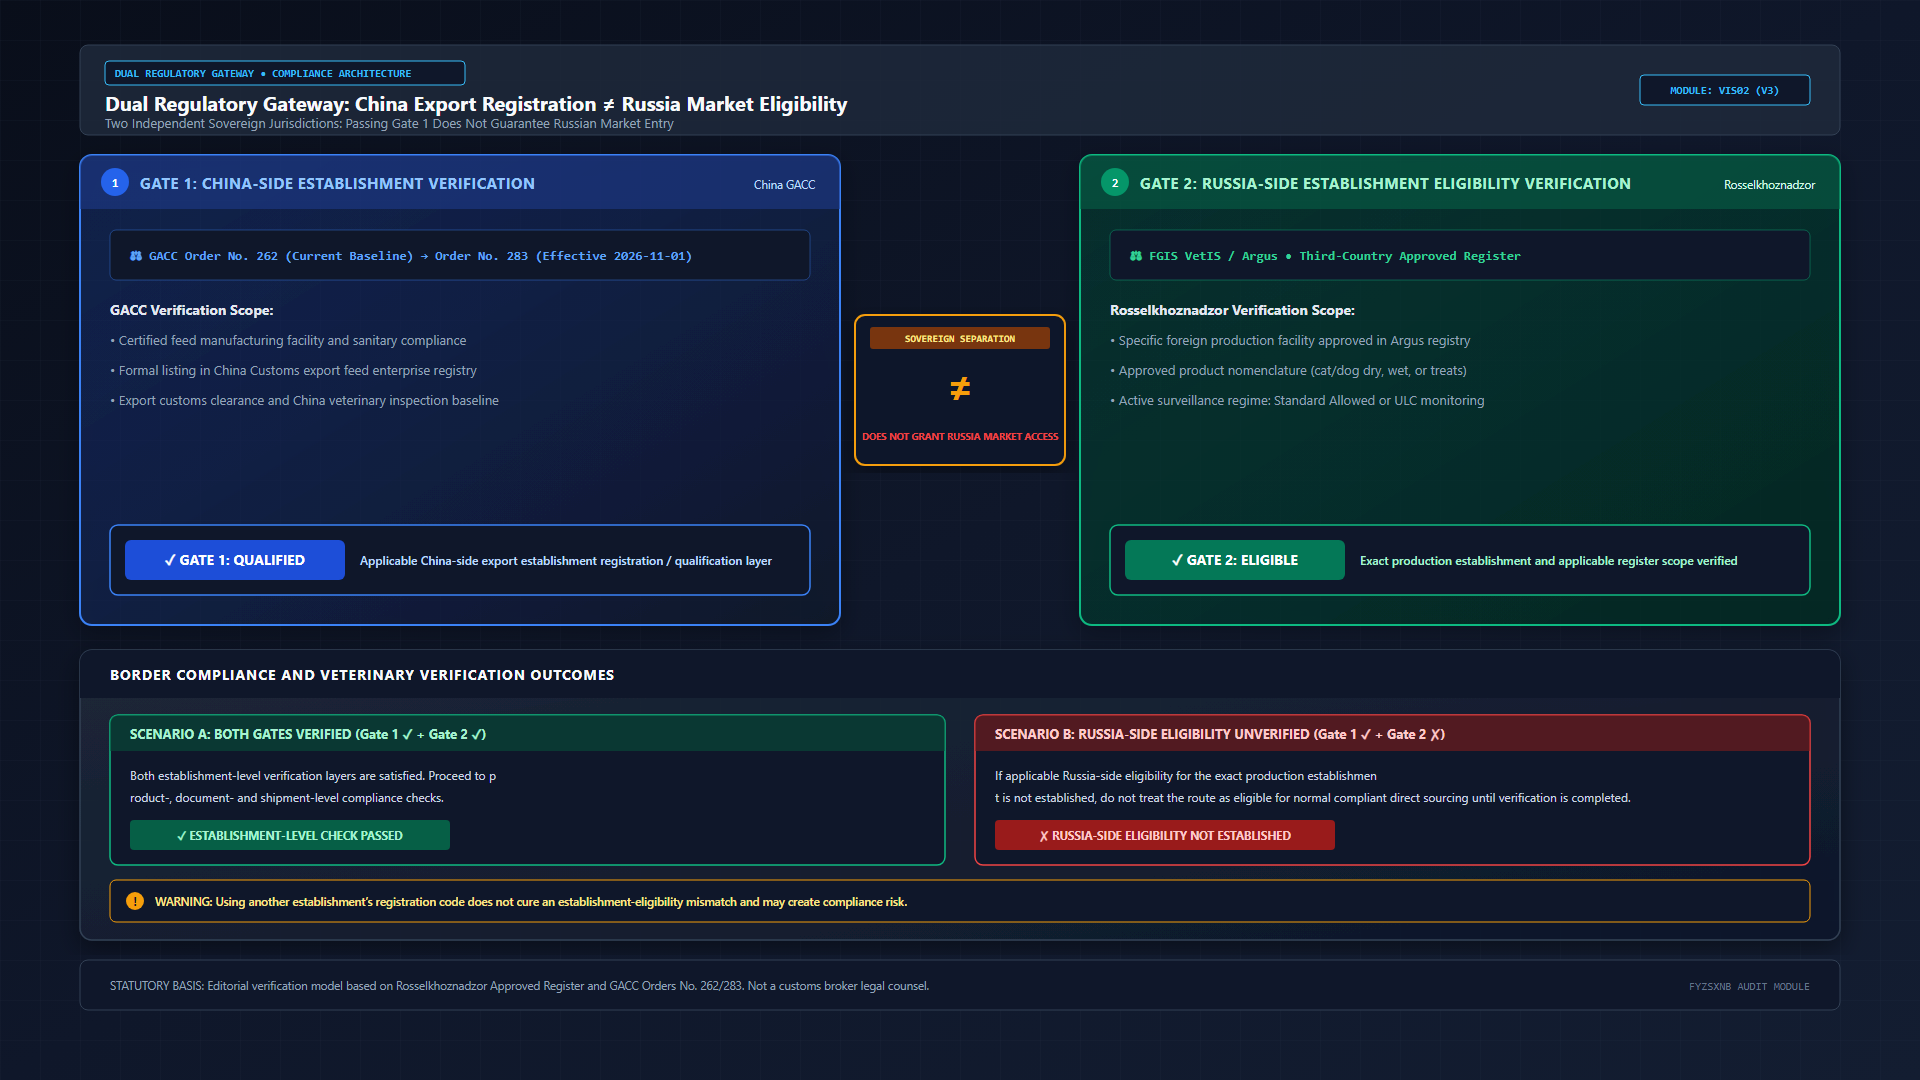The width and height of the screenshot is (1920, 1080).
Task: Select the Scenario B header bar
Action: tap(1392, 734)
